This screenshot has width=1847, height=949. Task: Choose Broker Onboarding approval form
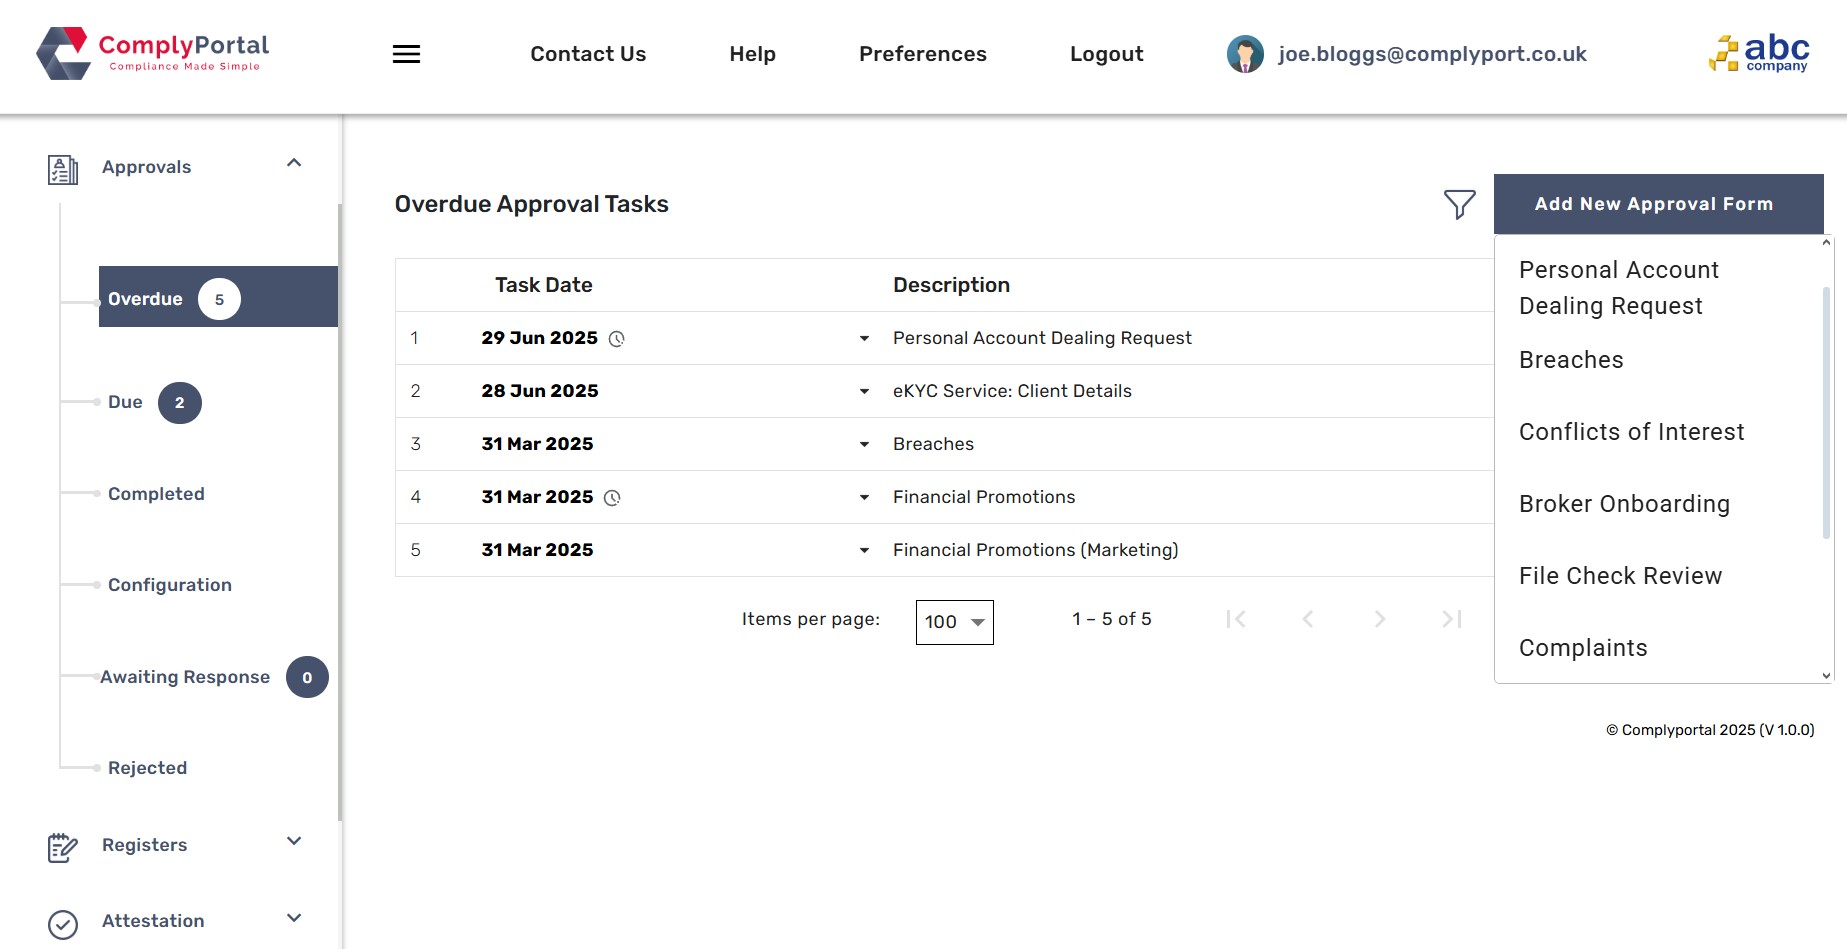1624,504
